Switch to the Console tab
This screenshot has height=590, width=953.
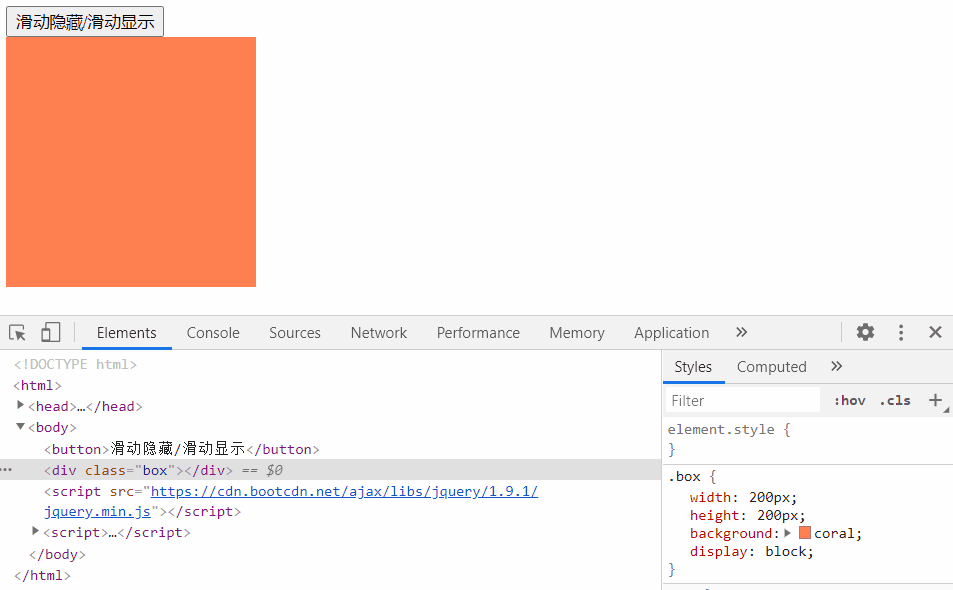[x=213, y=333]
